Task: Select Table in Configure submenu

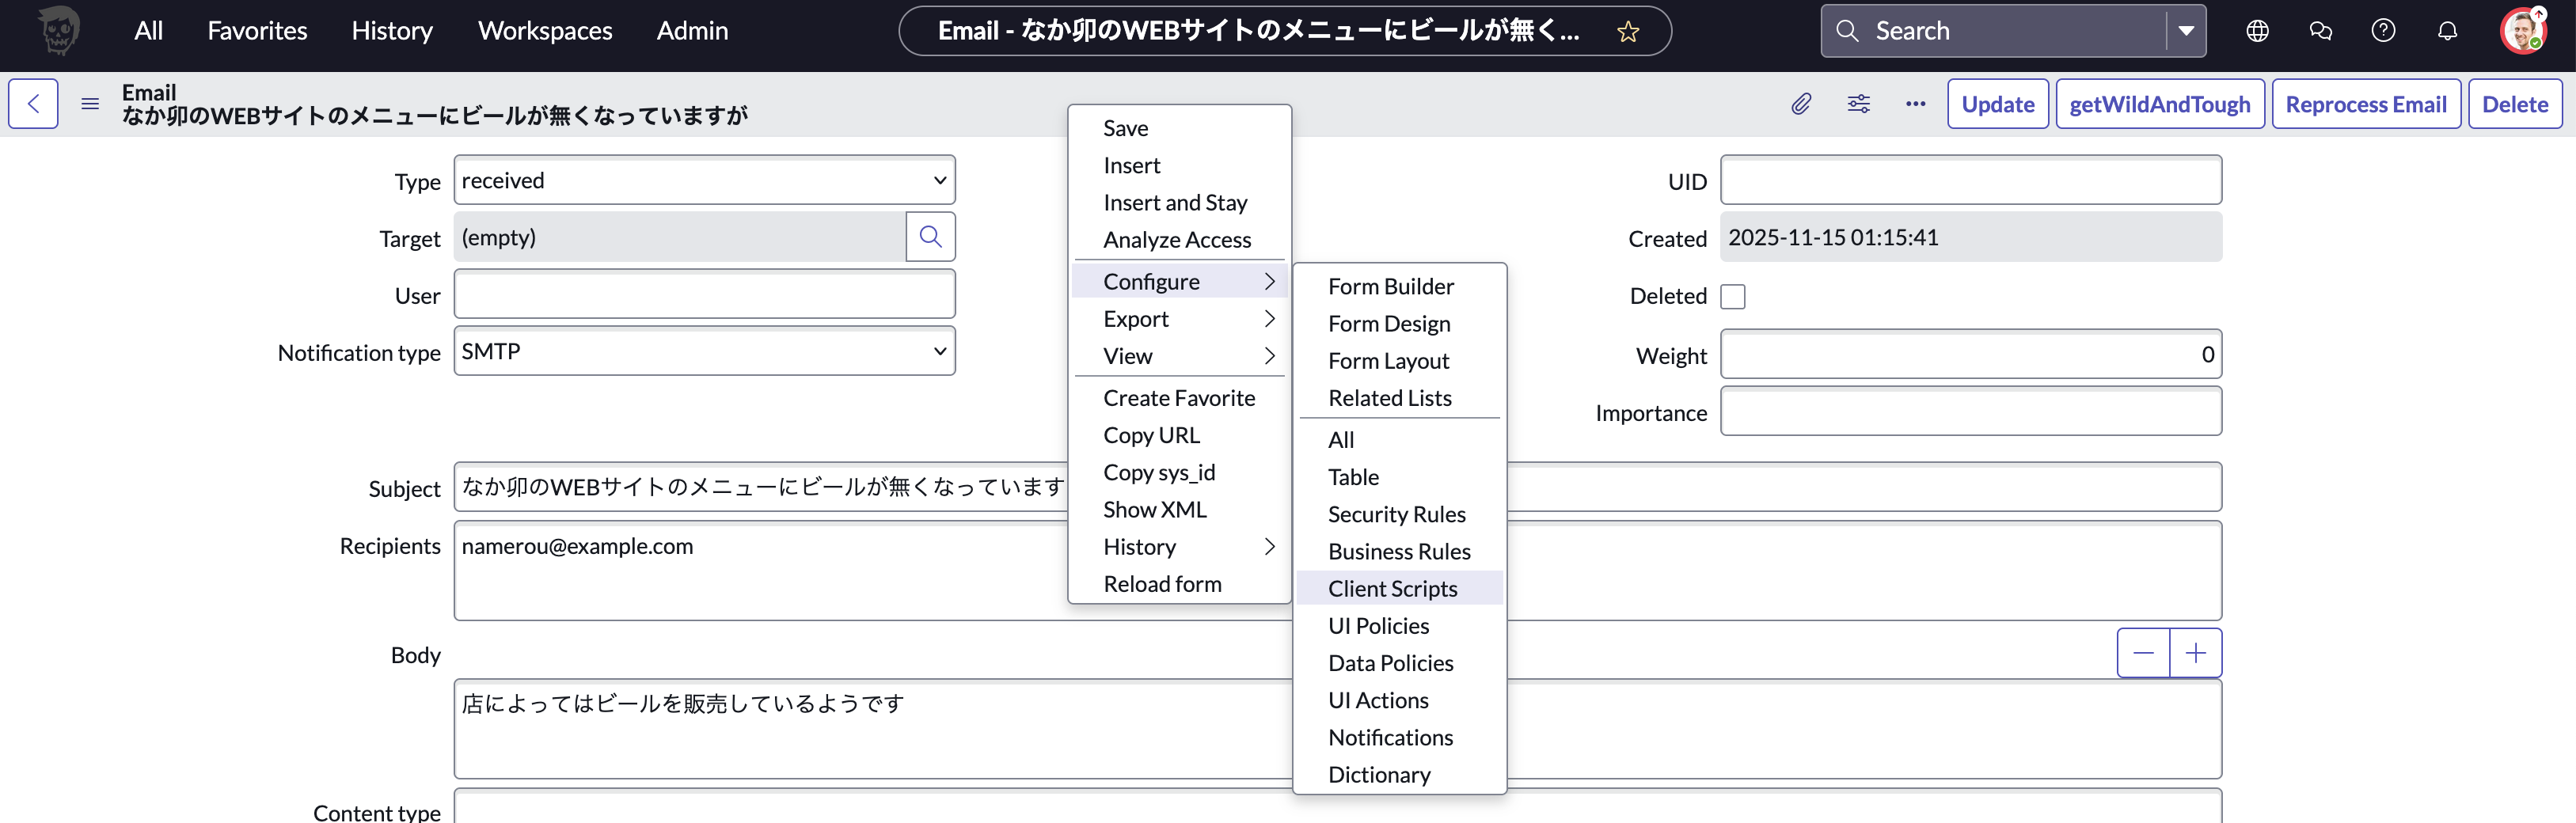Action: tap(1399, 477)
